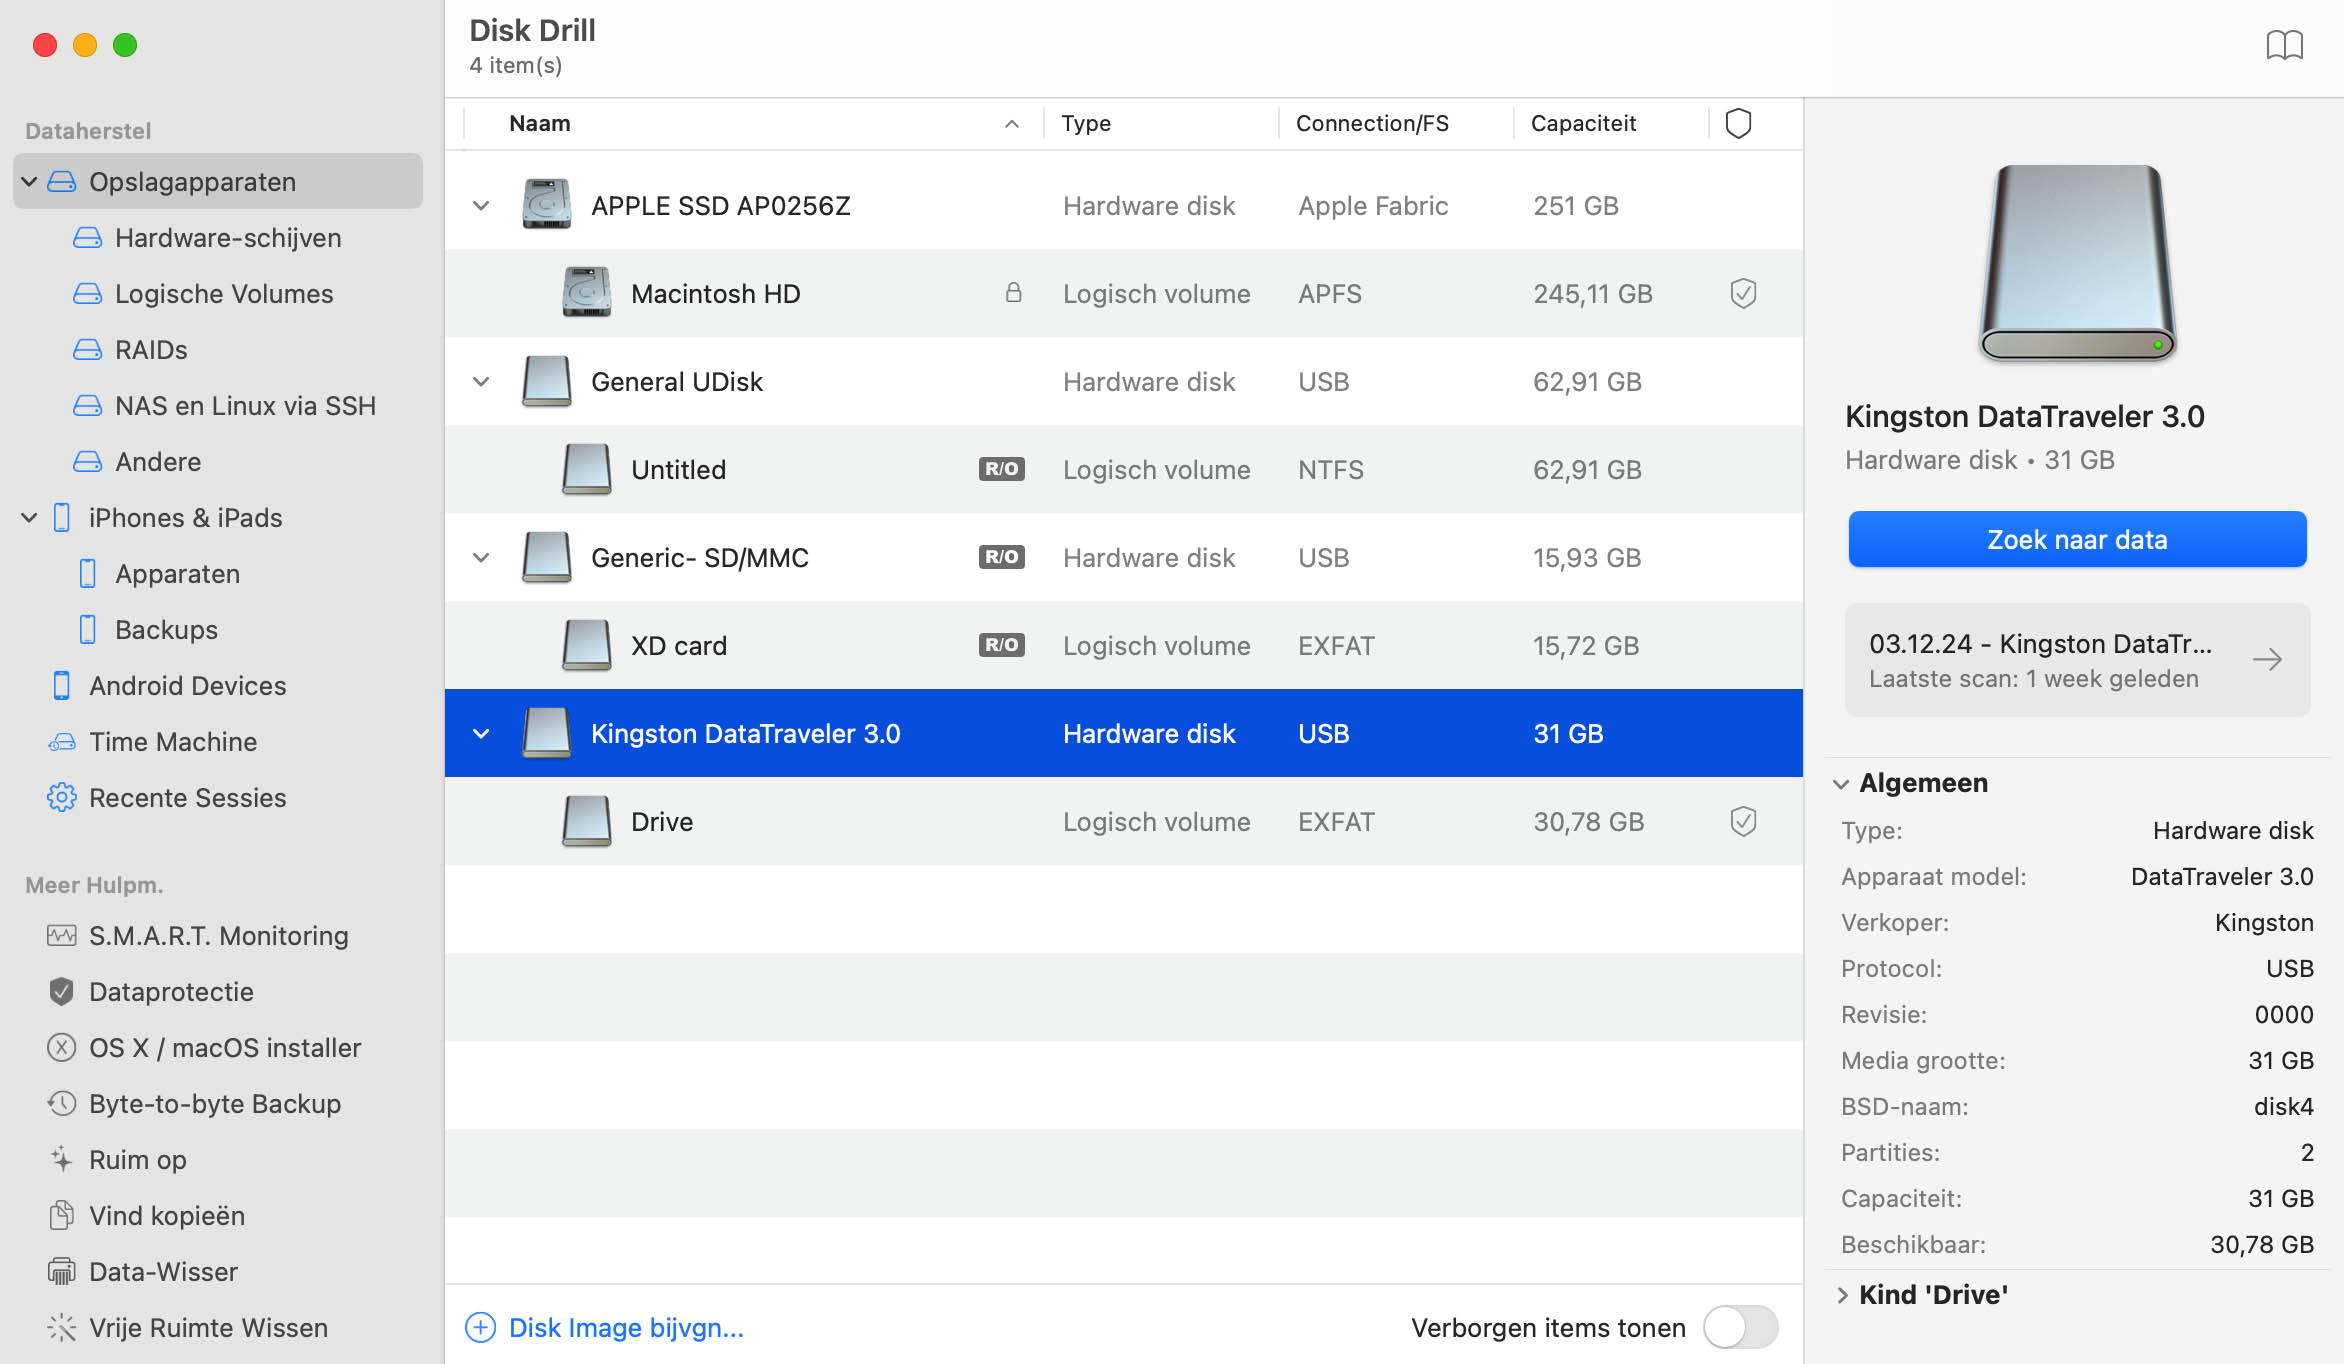Select Hardware-schijven from sidebar
Image resolution: width=2344 pixels, height=1364 pixels.
(226, 237)
